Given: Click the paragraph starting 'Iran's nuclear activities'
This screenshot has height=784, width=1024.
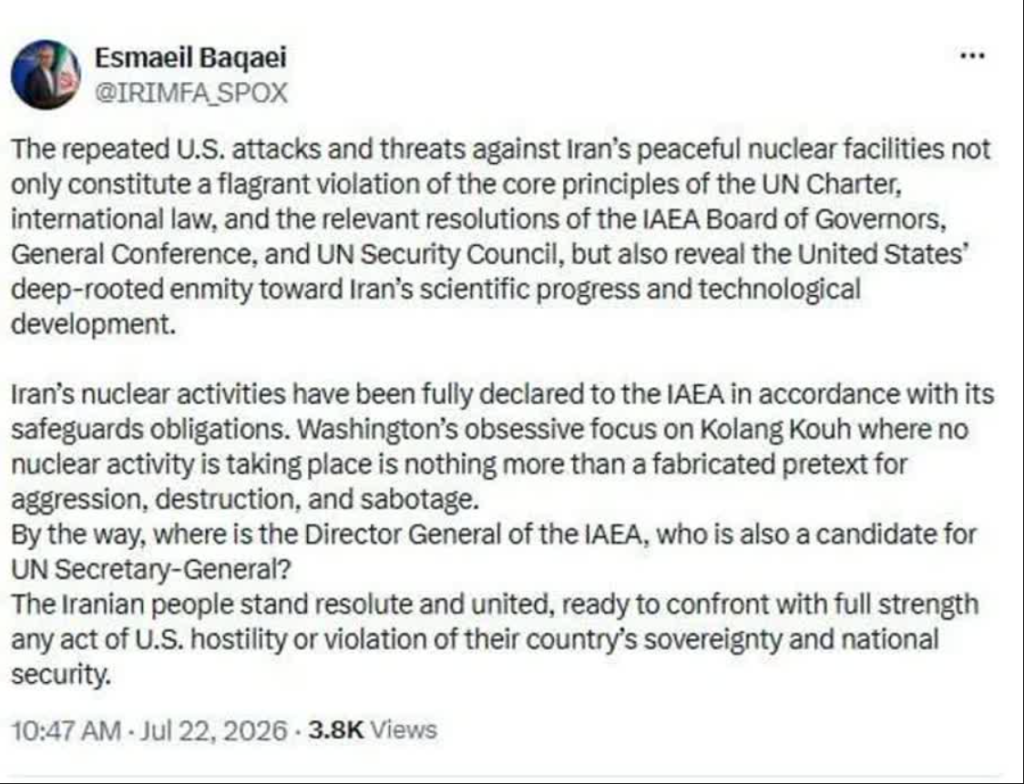Looking at the screenshot, I should click(x=502, y=447).
